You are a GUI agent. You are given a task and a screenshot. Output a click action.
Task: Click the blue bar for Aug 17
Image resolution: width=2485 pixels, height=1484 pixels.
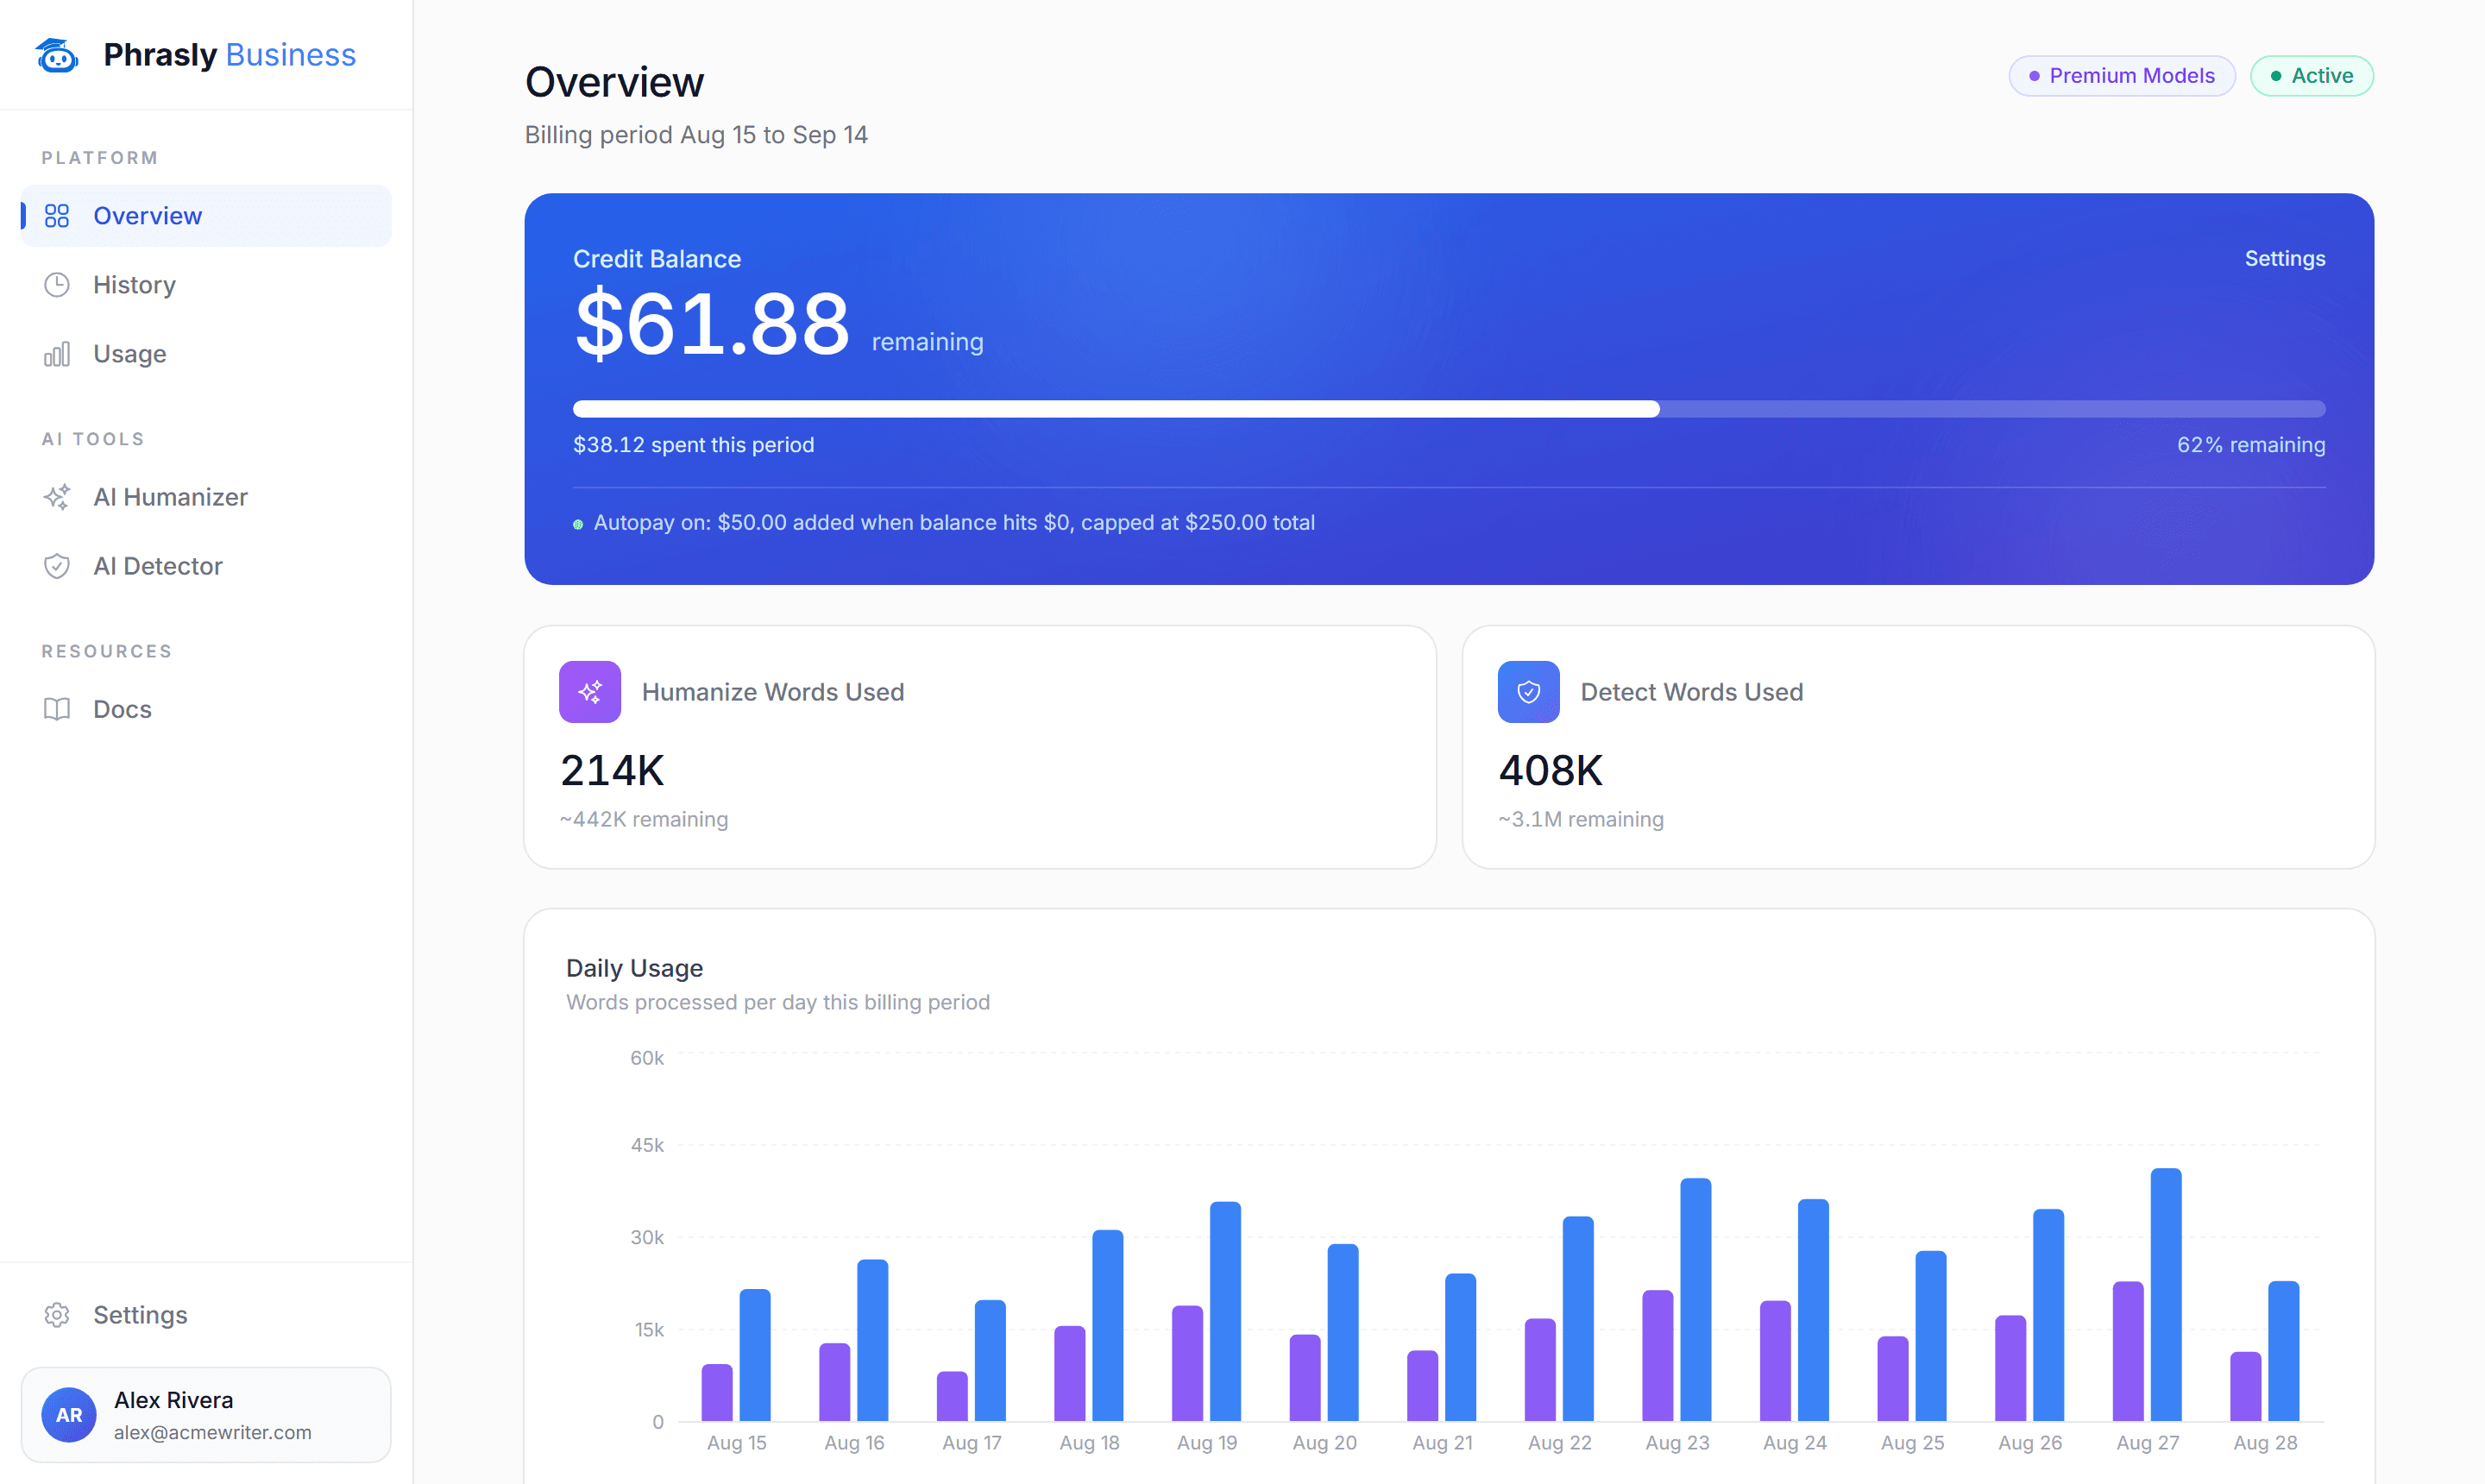[x=990, y=1361]
